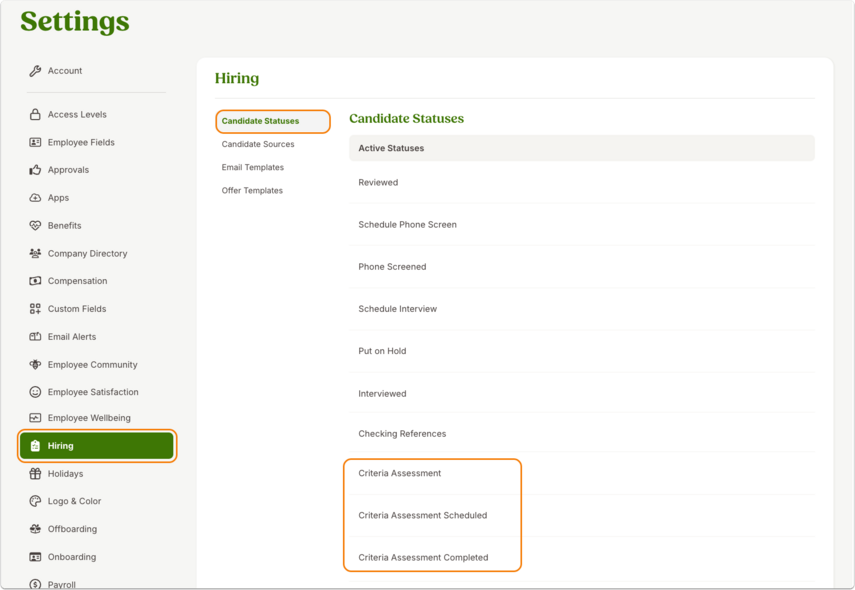Viewport: 855px width, 590px height.
Task: Select the Interviewed status row
Action: point(582,393)
